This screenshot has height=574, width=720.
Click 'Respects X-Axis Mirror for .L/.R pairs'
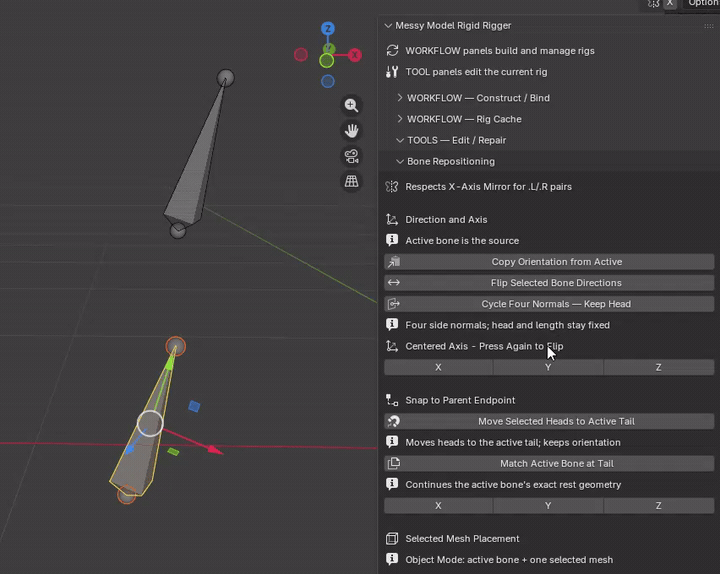point(488,187)
